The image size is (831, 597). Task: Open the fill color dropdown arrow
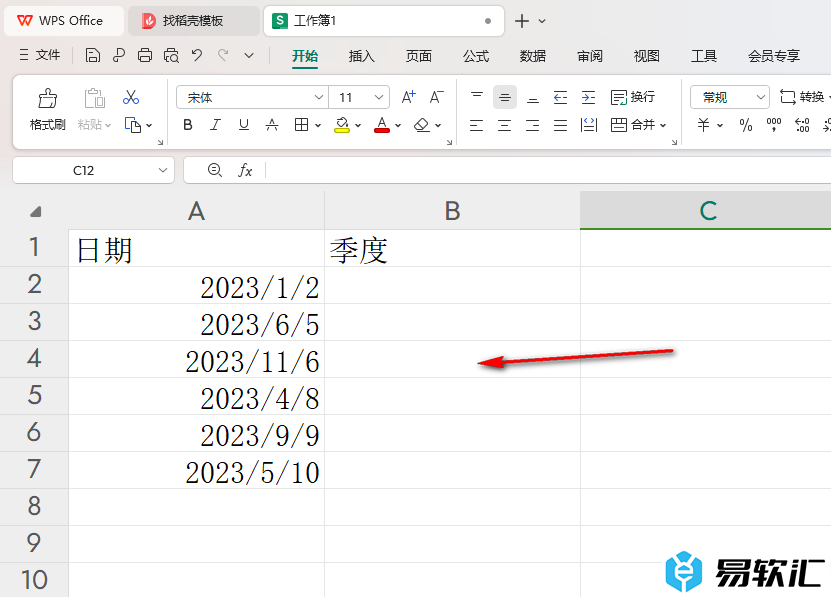(358, 126)
